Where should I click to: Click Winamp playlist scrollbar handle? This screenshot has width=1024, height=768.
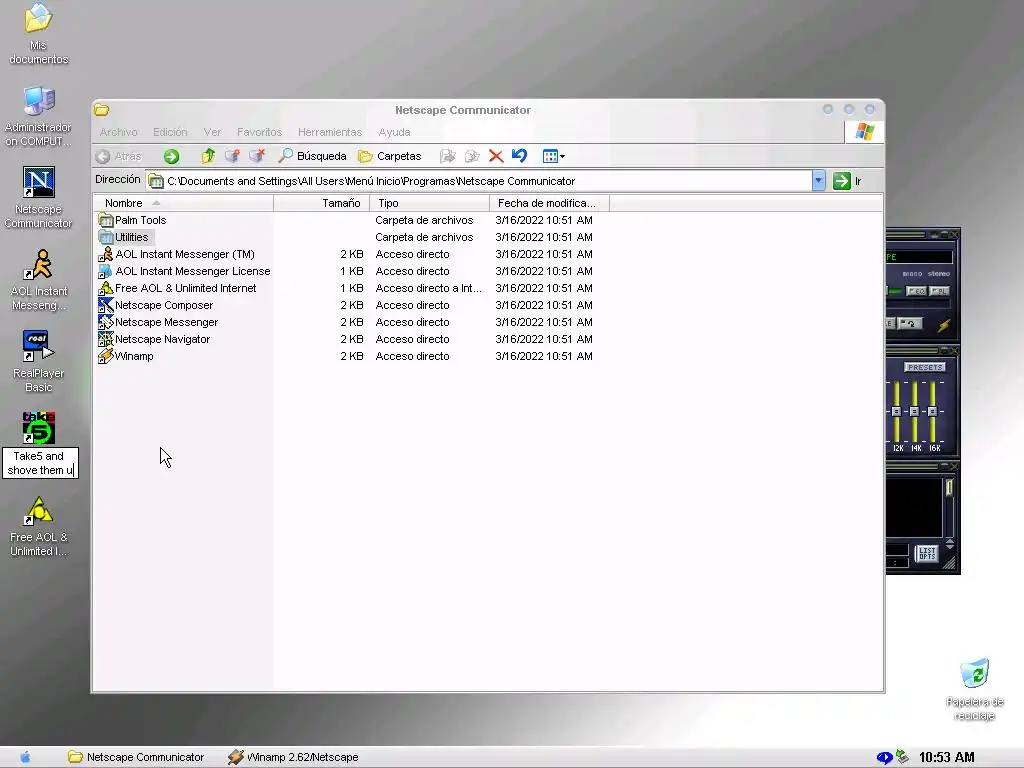click(949, 487)
